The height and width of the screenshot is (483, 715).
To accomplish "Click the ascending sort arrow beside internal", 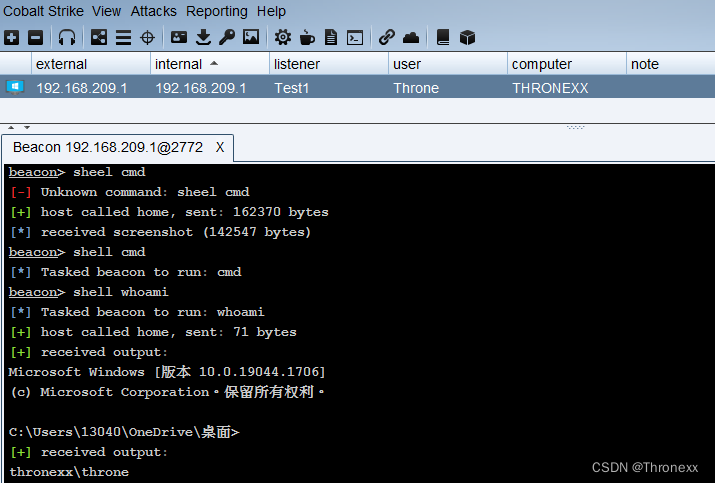I will [x=214, y=63].
